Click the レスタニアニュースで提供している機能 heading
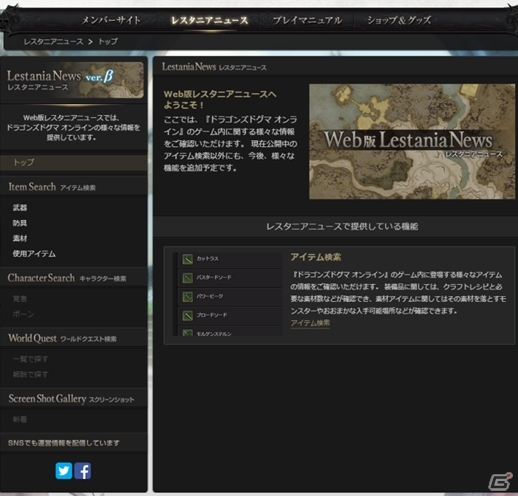The height and width of the screenshot is (496, 518). (342, 227)
